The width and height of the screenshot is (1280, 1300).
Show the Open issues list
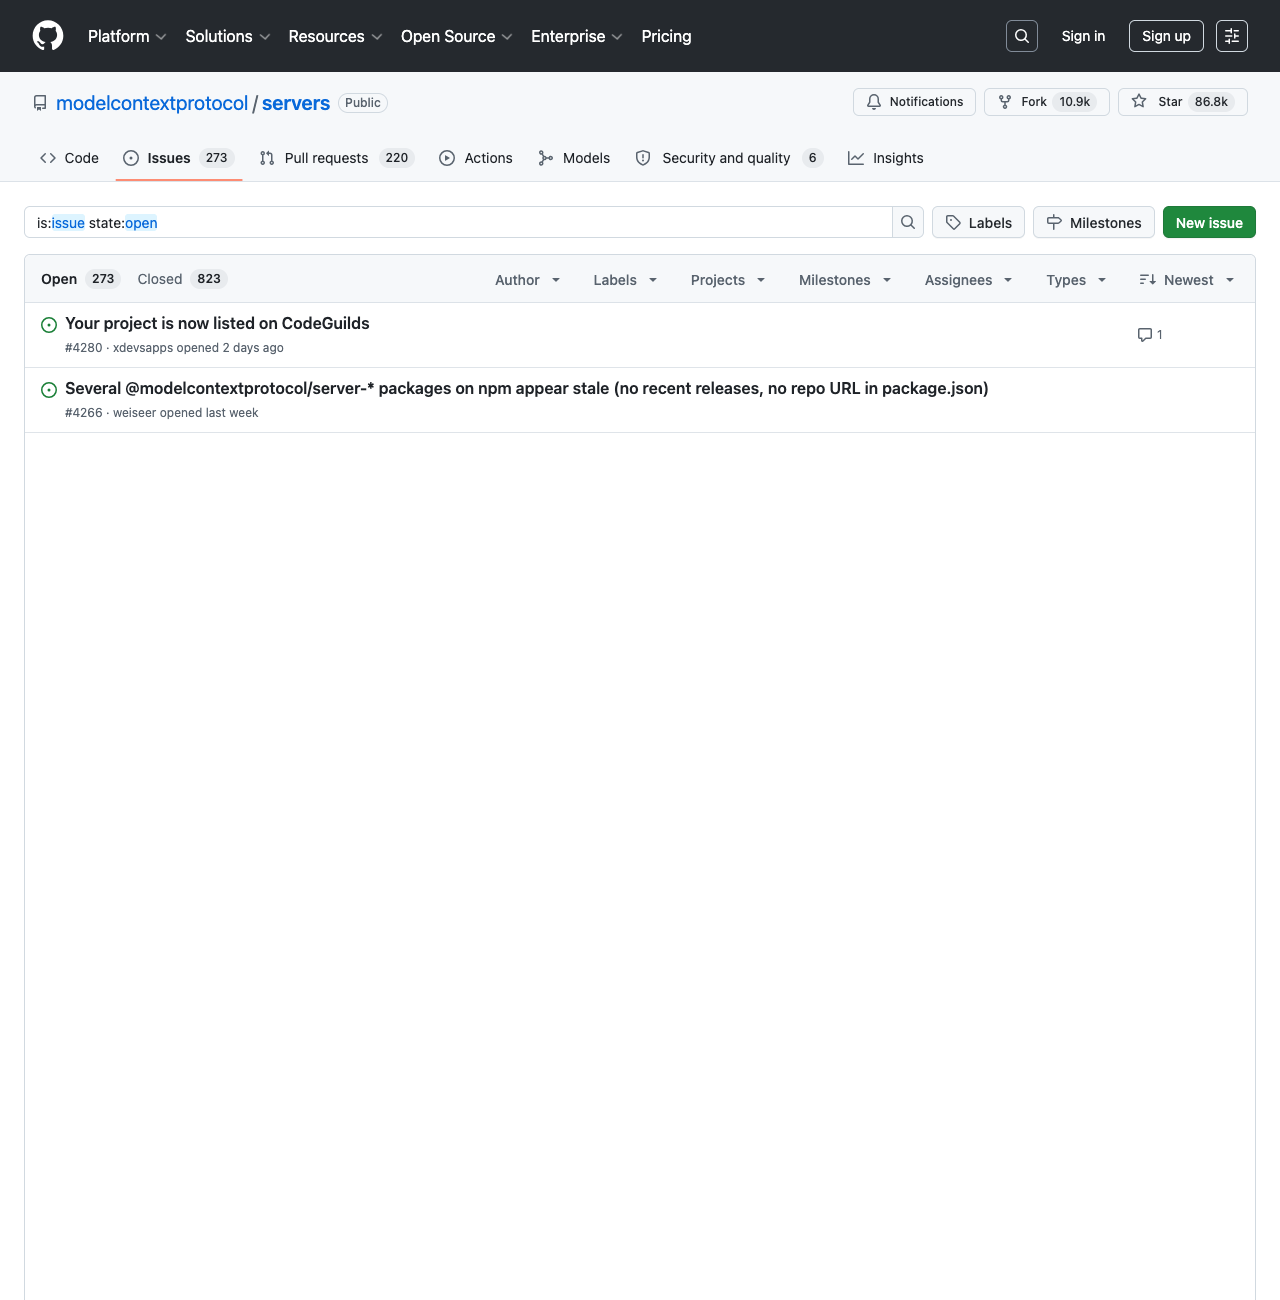coord(79,279)
